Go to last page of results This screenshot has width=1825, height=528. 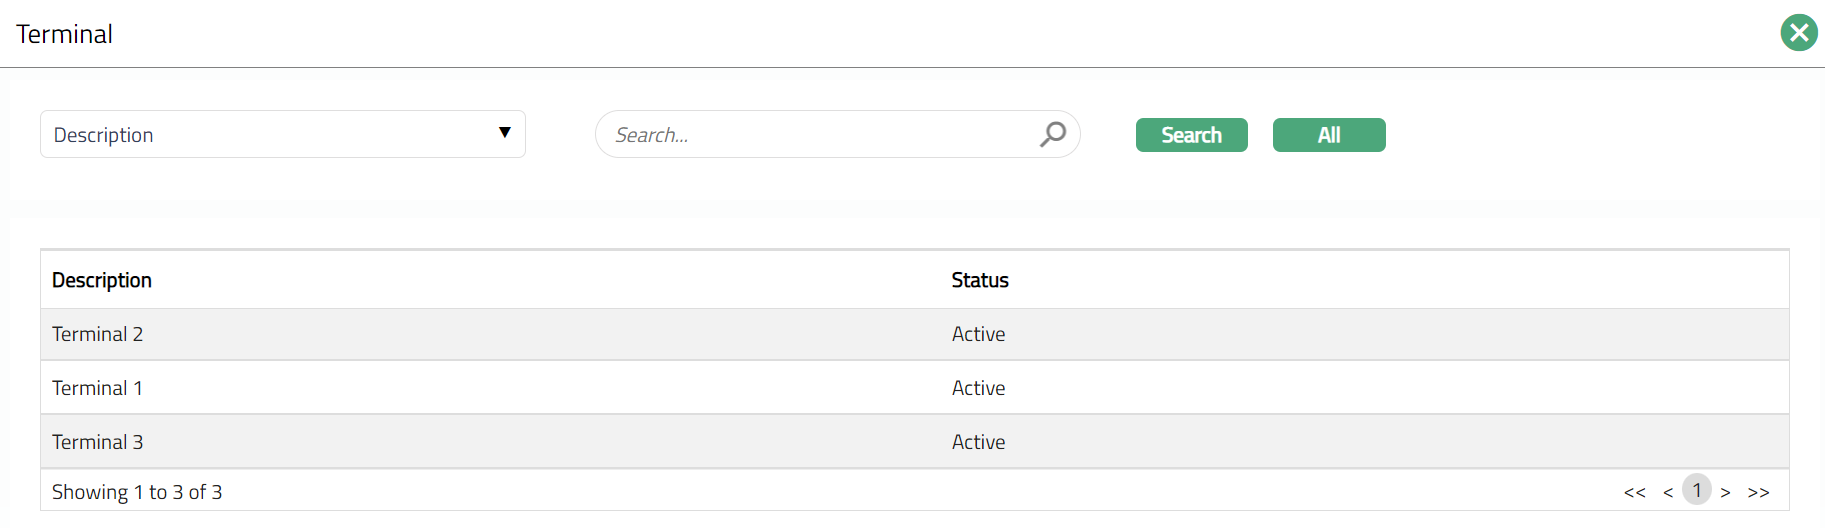pos(1759,492)
